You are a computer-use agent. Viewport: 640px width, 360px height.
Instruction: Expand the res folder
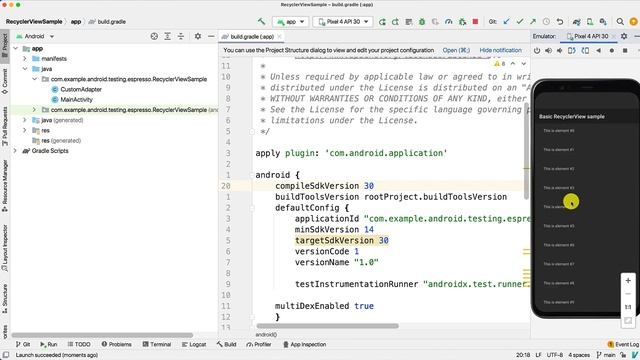(25, 130)
